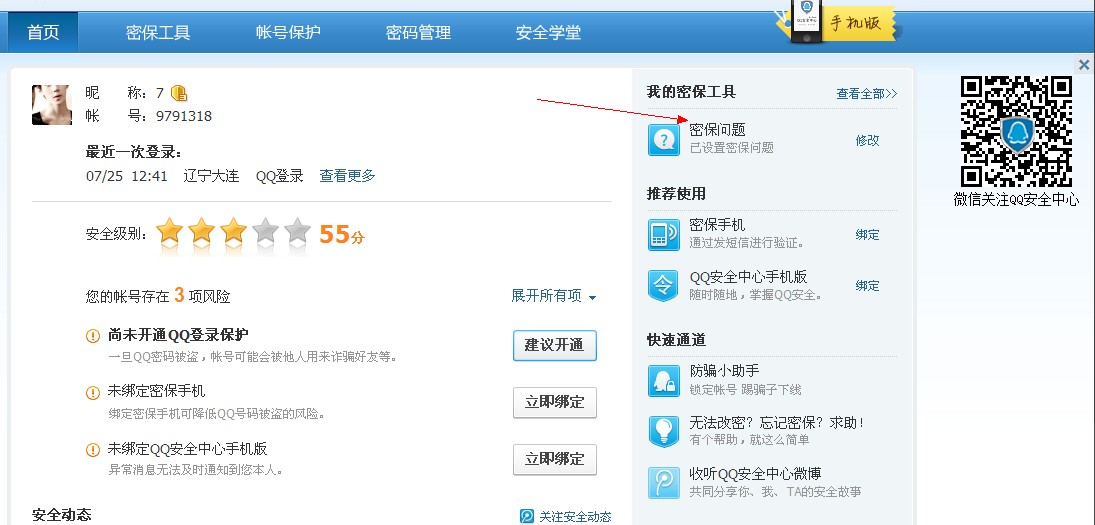This screenshot has width=1095, height=525.
Task: Click 绑定 next to 密保手机
Action: coord(867,235)
